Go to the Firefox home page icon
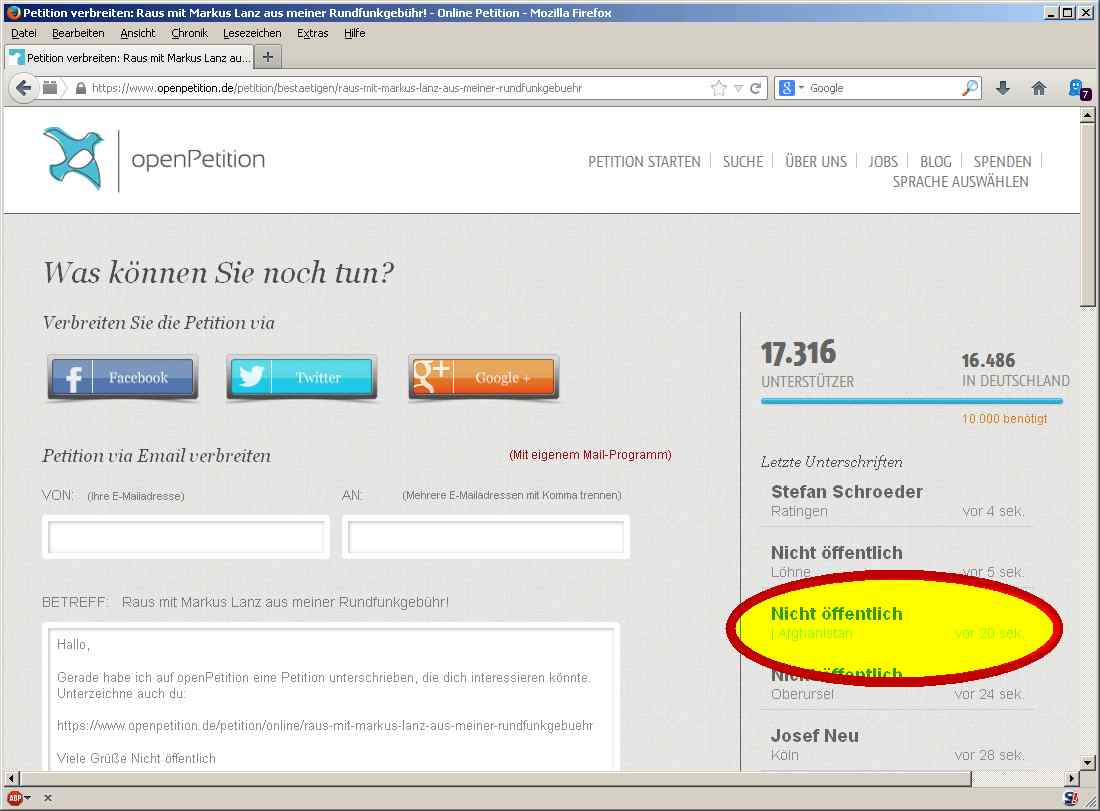 1039,88
